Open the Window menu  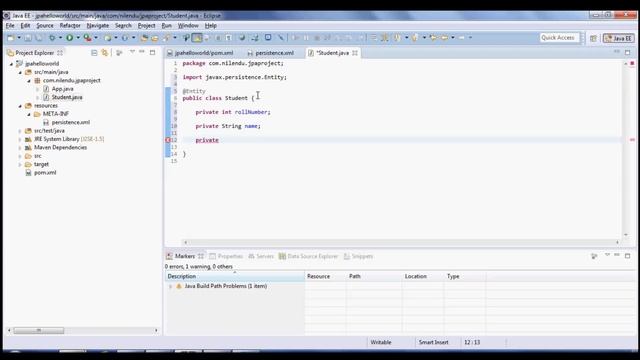pos(188,25)
